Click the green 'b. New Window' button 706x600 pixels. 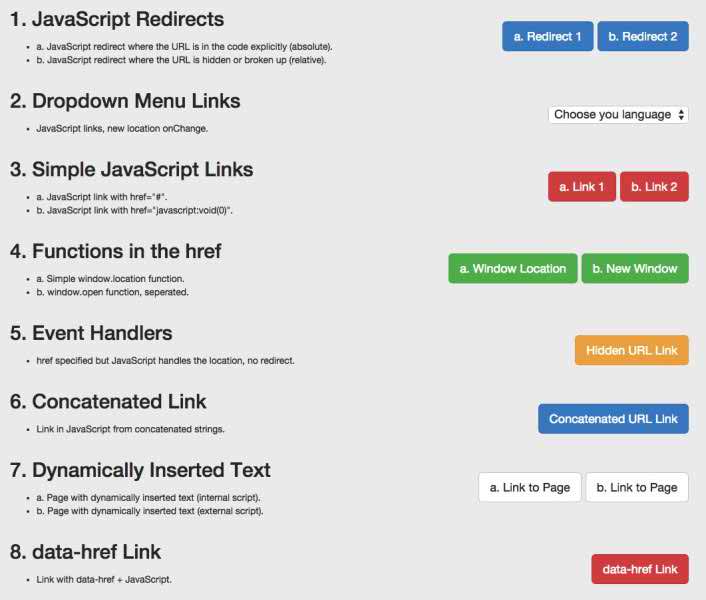coord(635,268)
